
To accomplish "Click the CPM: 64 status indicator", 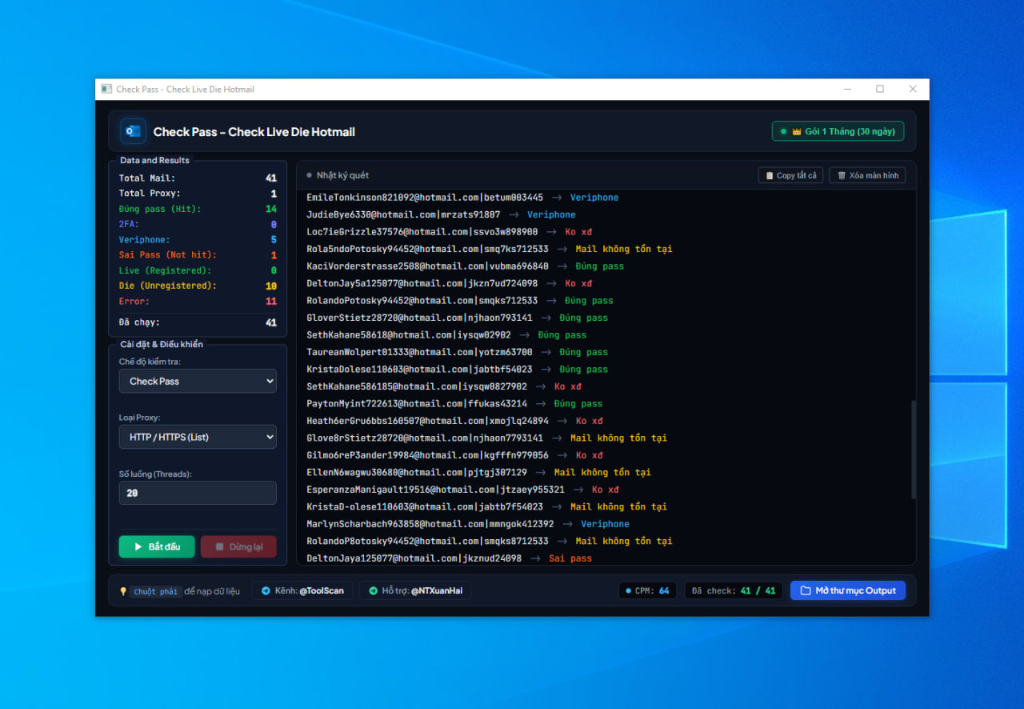I will 647,591.
